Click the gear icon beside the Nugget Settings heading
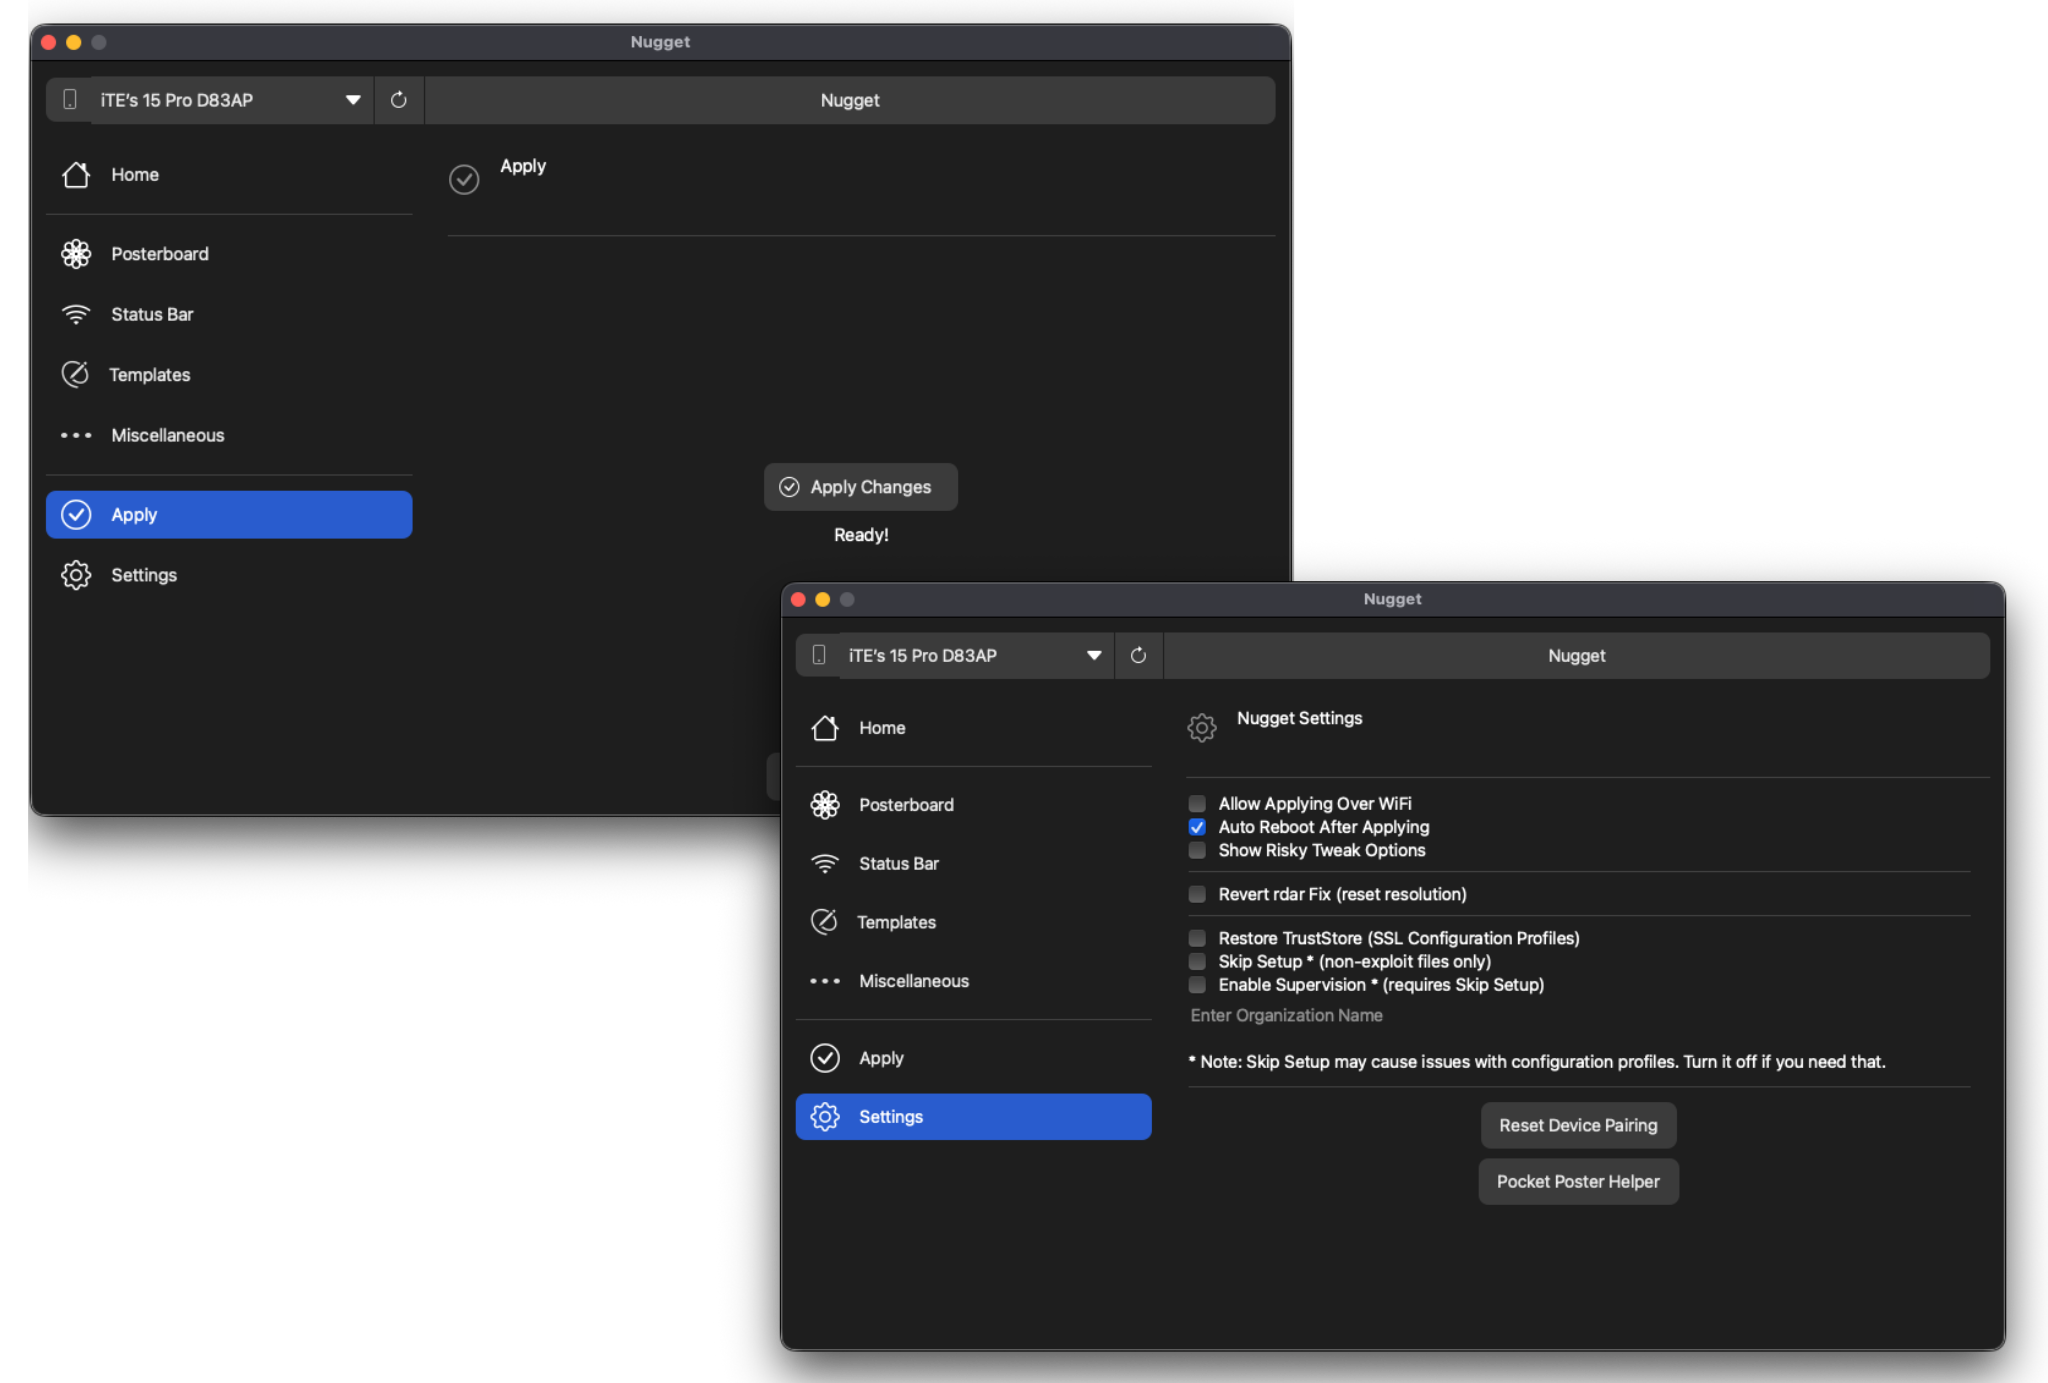Viewport: 2048px width, 1383px height. (x=1202, y=727)
